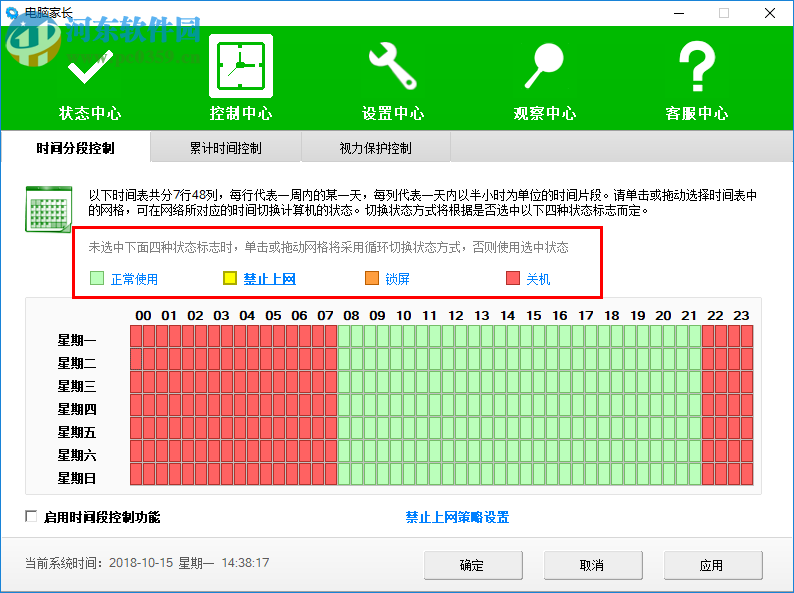Viewport: 794px width, 593px height.
Task: Select the yellow 禁止上网 color swatch
Action: point(230,278)
